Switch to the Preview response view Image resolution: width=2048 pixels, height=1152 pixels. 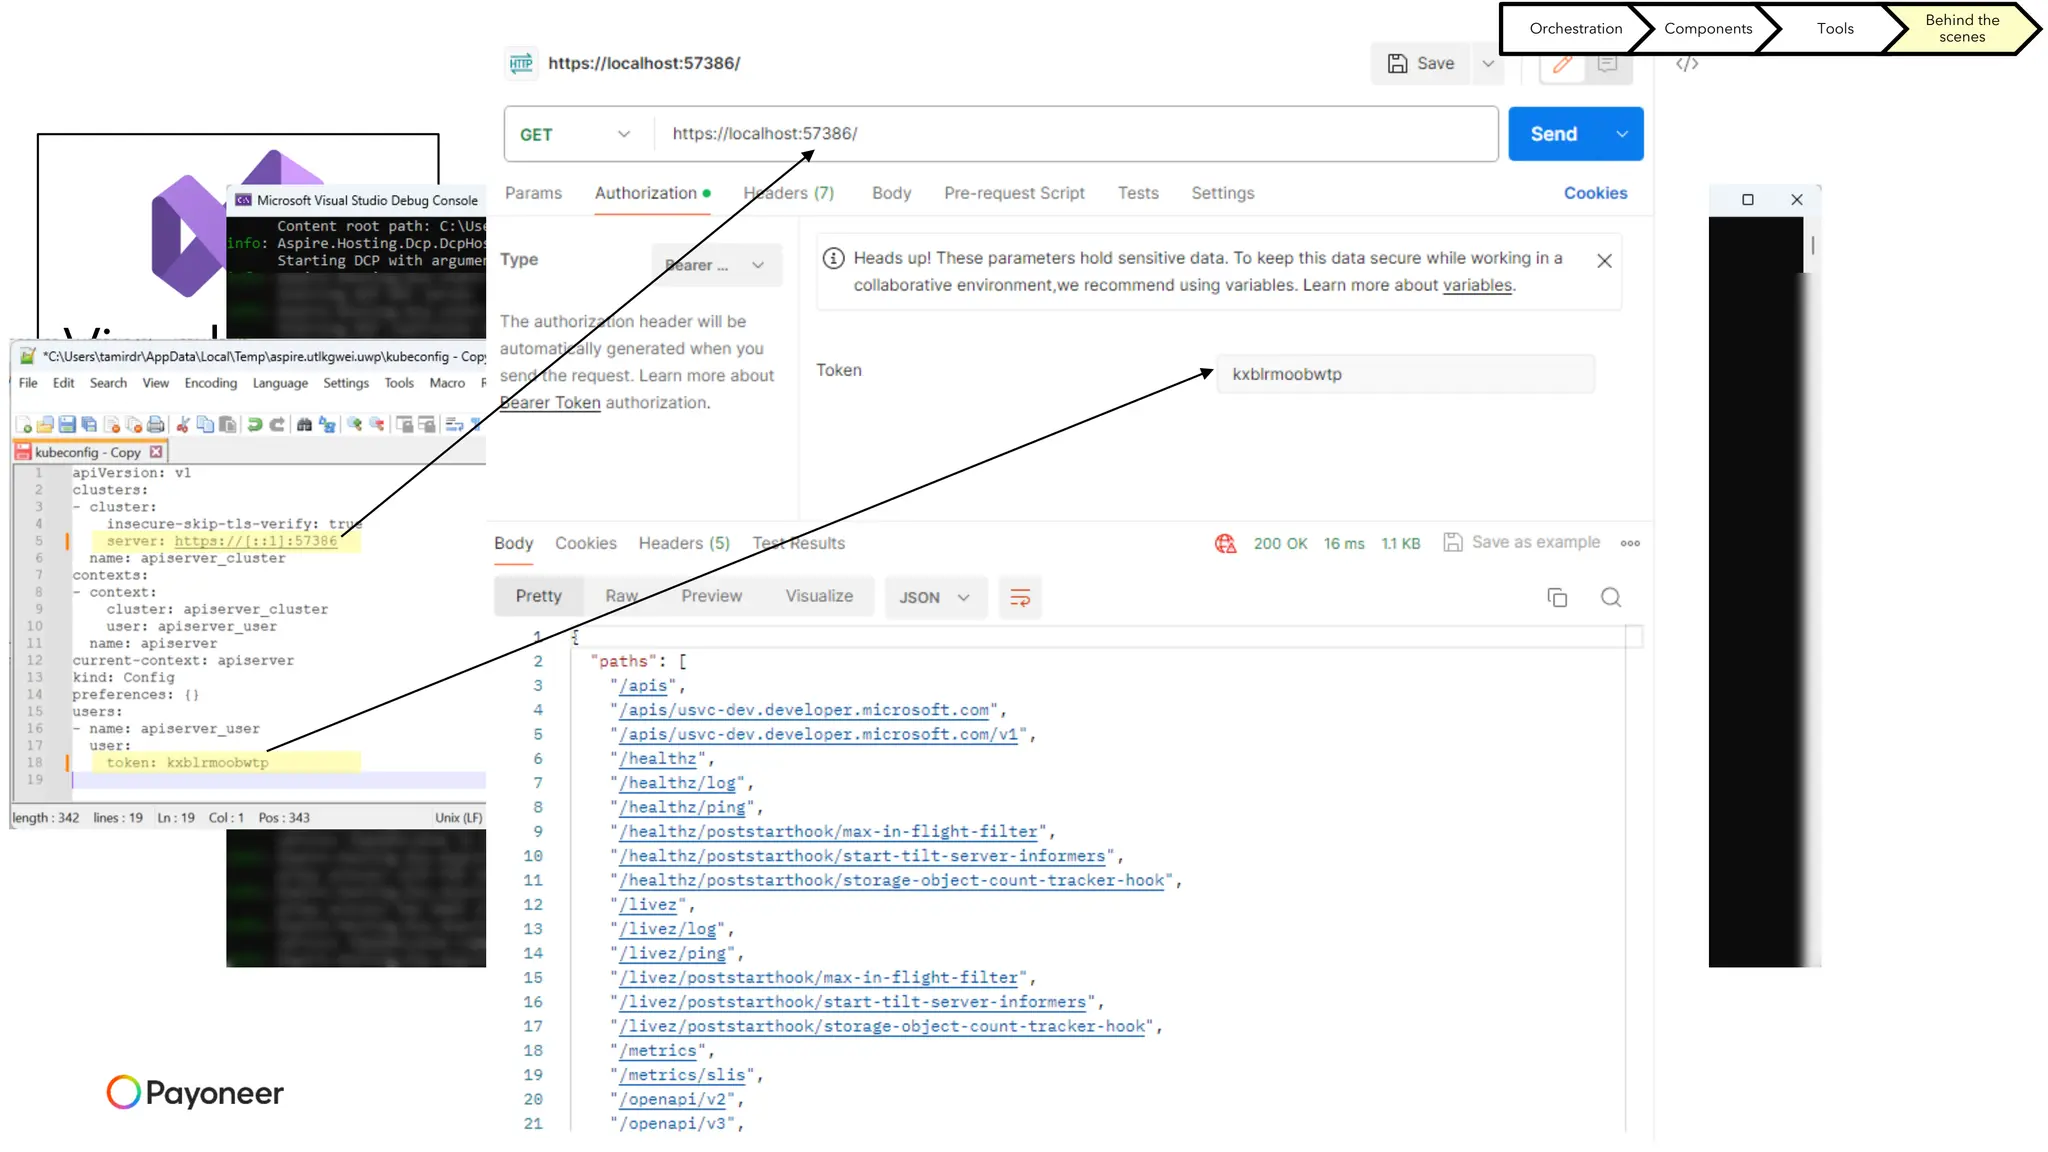[x=711, y=596]
